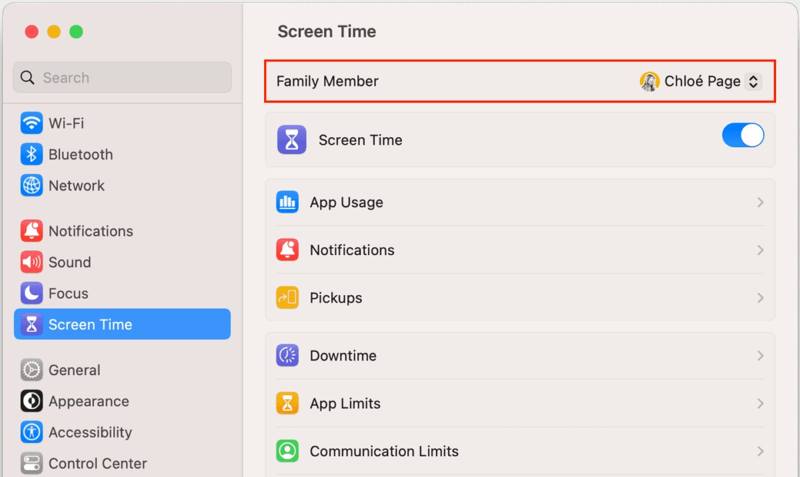
Task: Click the Bluetooth sidebar icon
Action: 31,154
